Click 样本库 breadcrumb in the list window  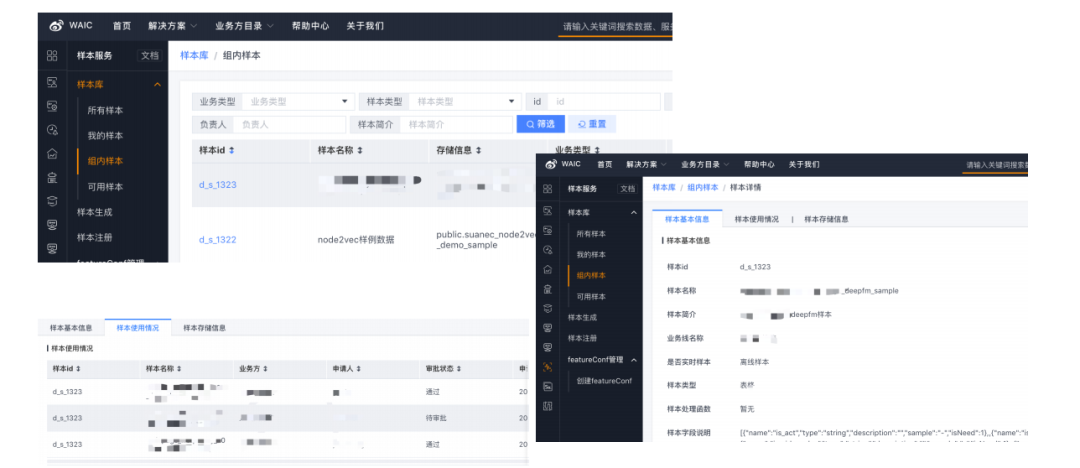pos(194,56)
